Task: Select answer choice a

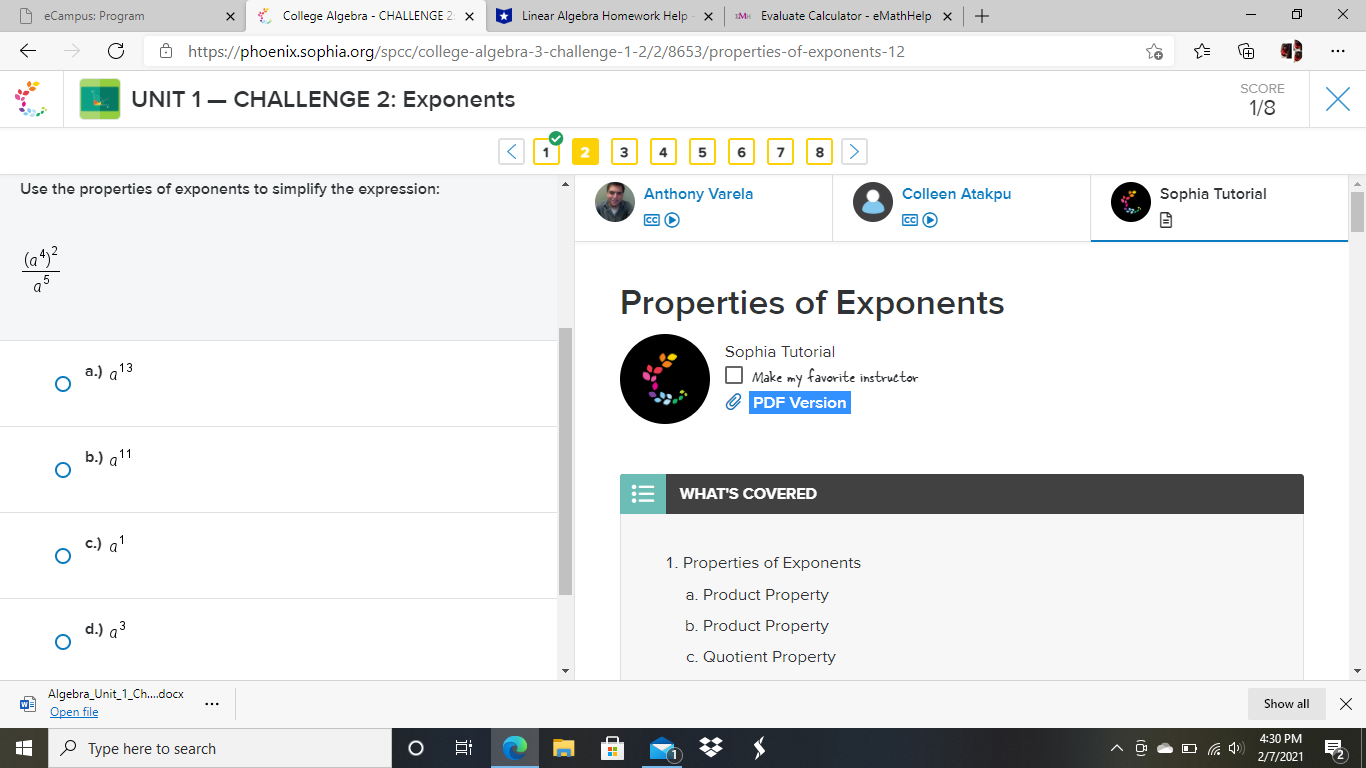Action: pos(63,383)
